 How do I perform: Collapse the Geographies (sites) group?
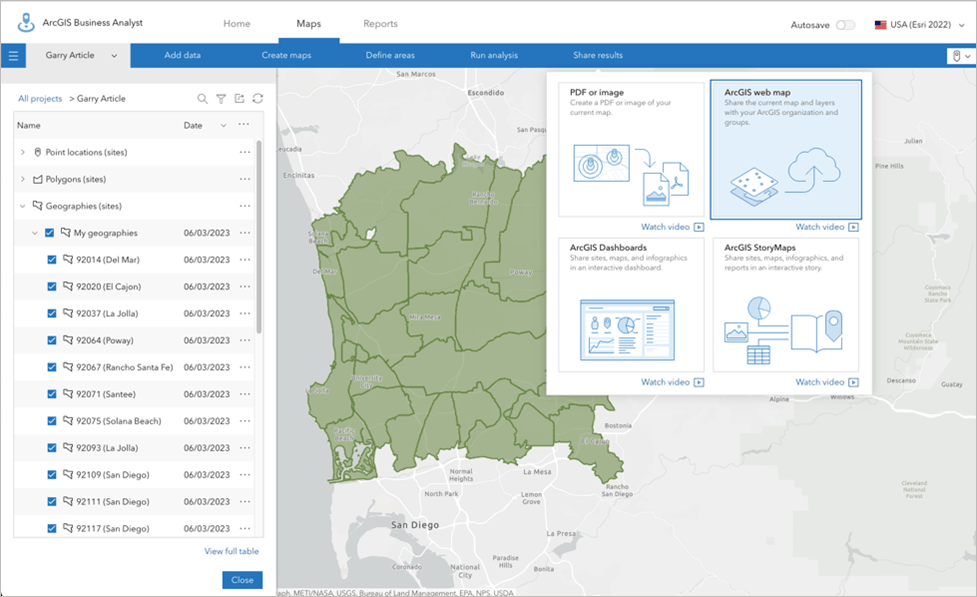tap(22, 206)
